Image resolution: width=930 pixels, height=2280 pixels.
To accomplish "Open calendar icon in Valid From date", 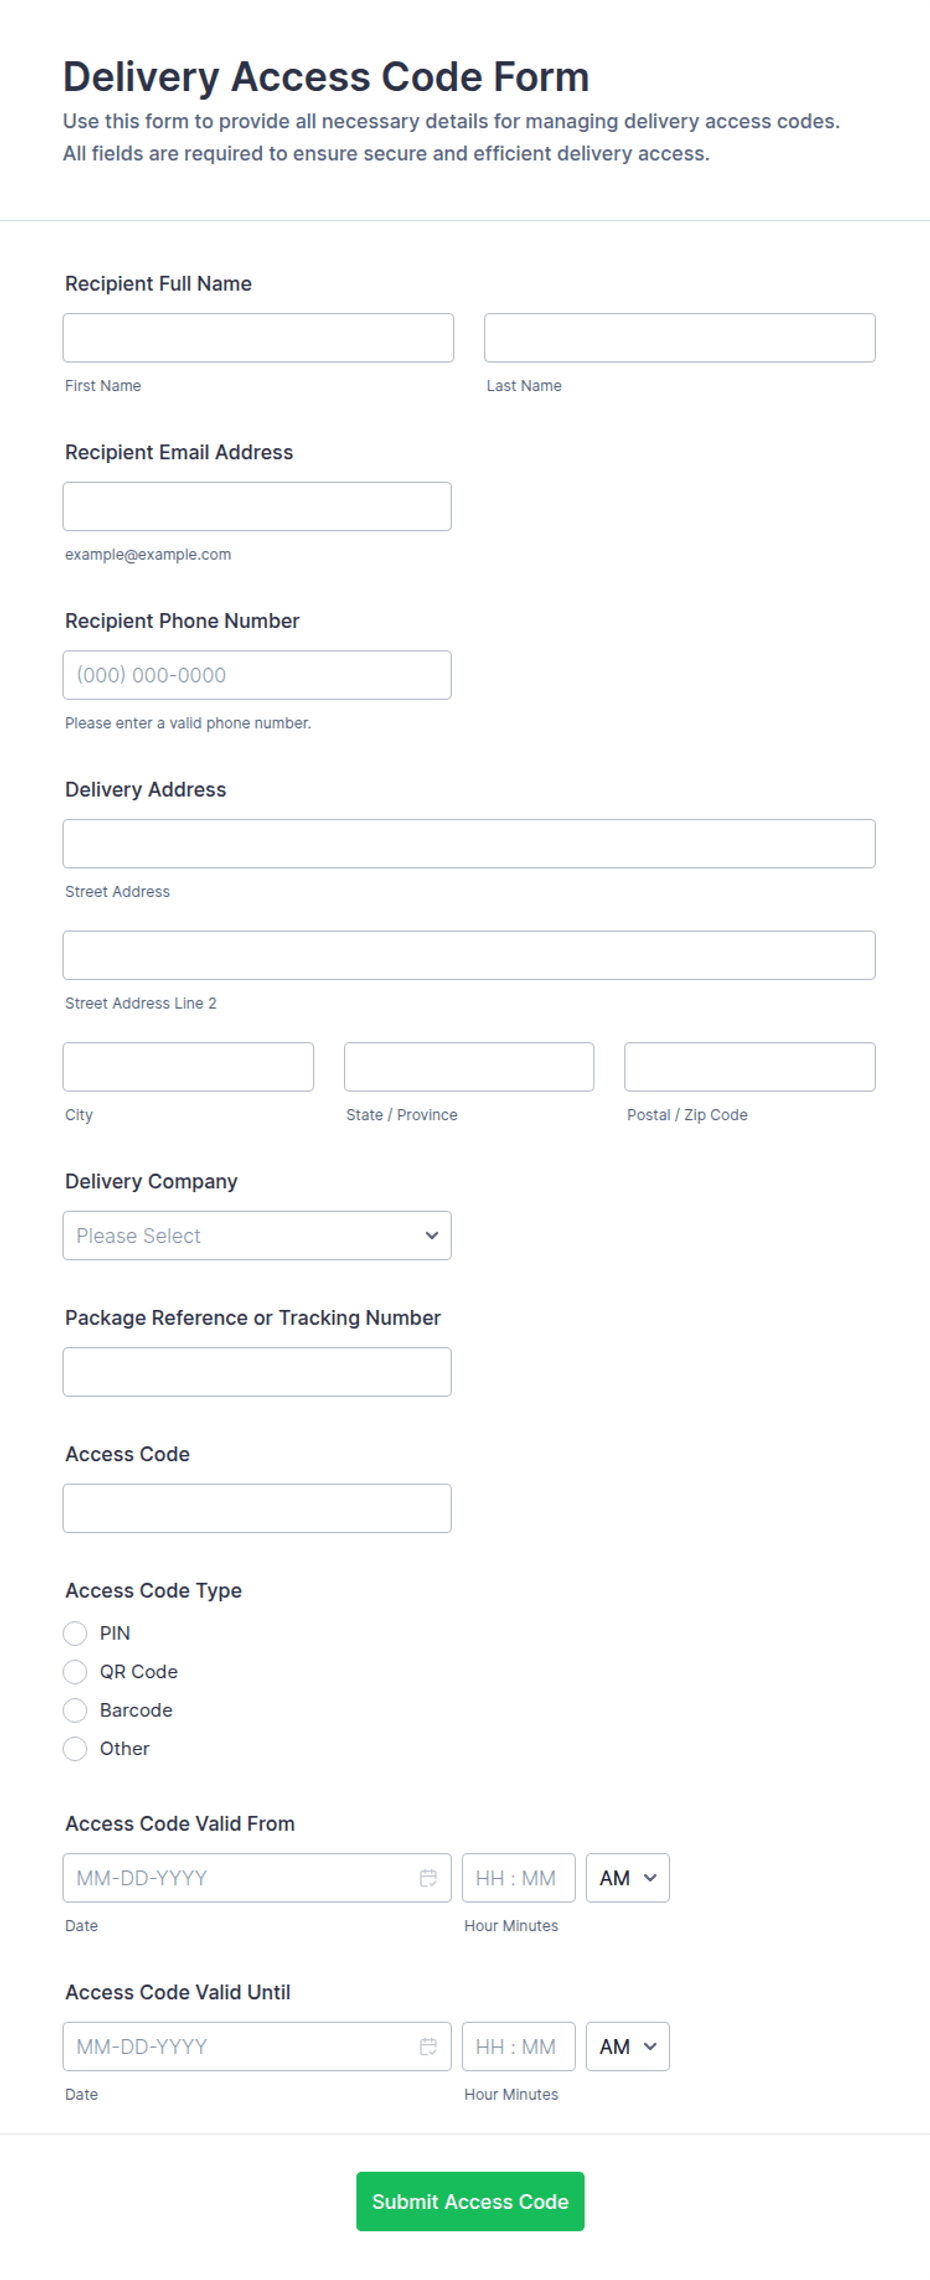I will click(x=428, y=1878).
